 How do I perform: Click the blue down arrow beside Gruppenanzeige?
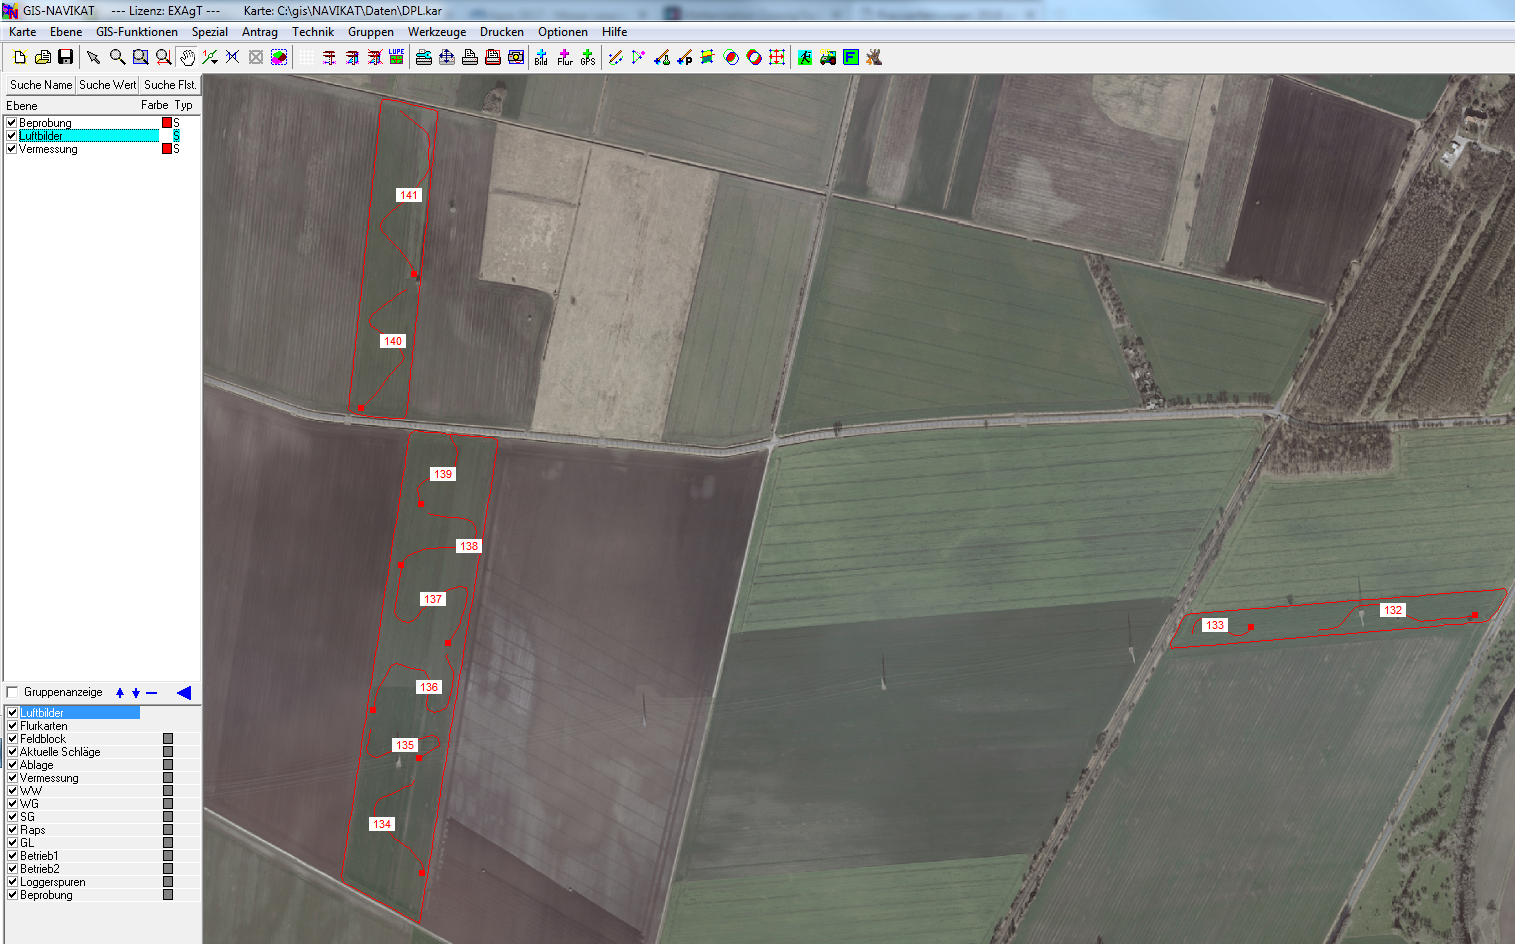(x=136, y=693)
